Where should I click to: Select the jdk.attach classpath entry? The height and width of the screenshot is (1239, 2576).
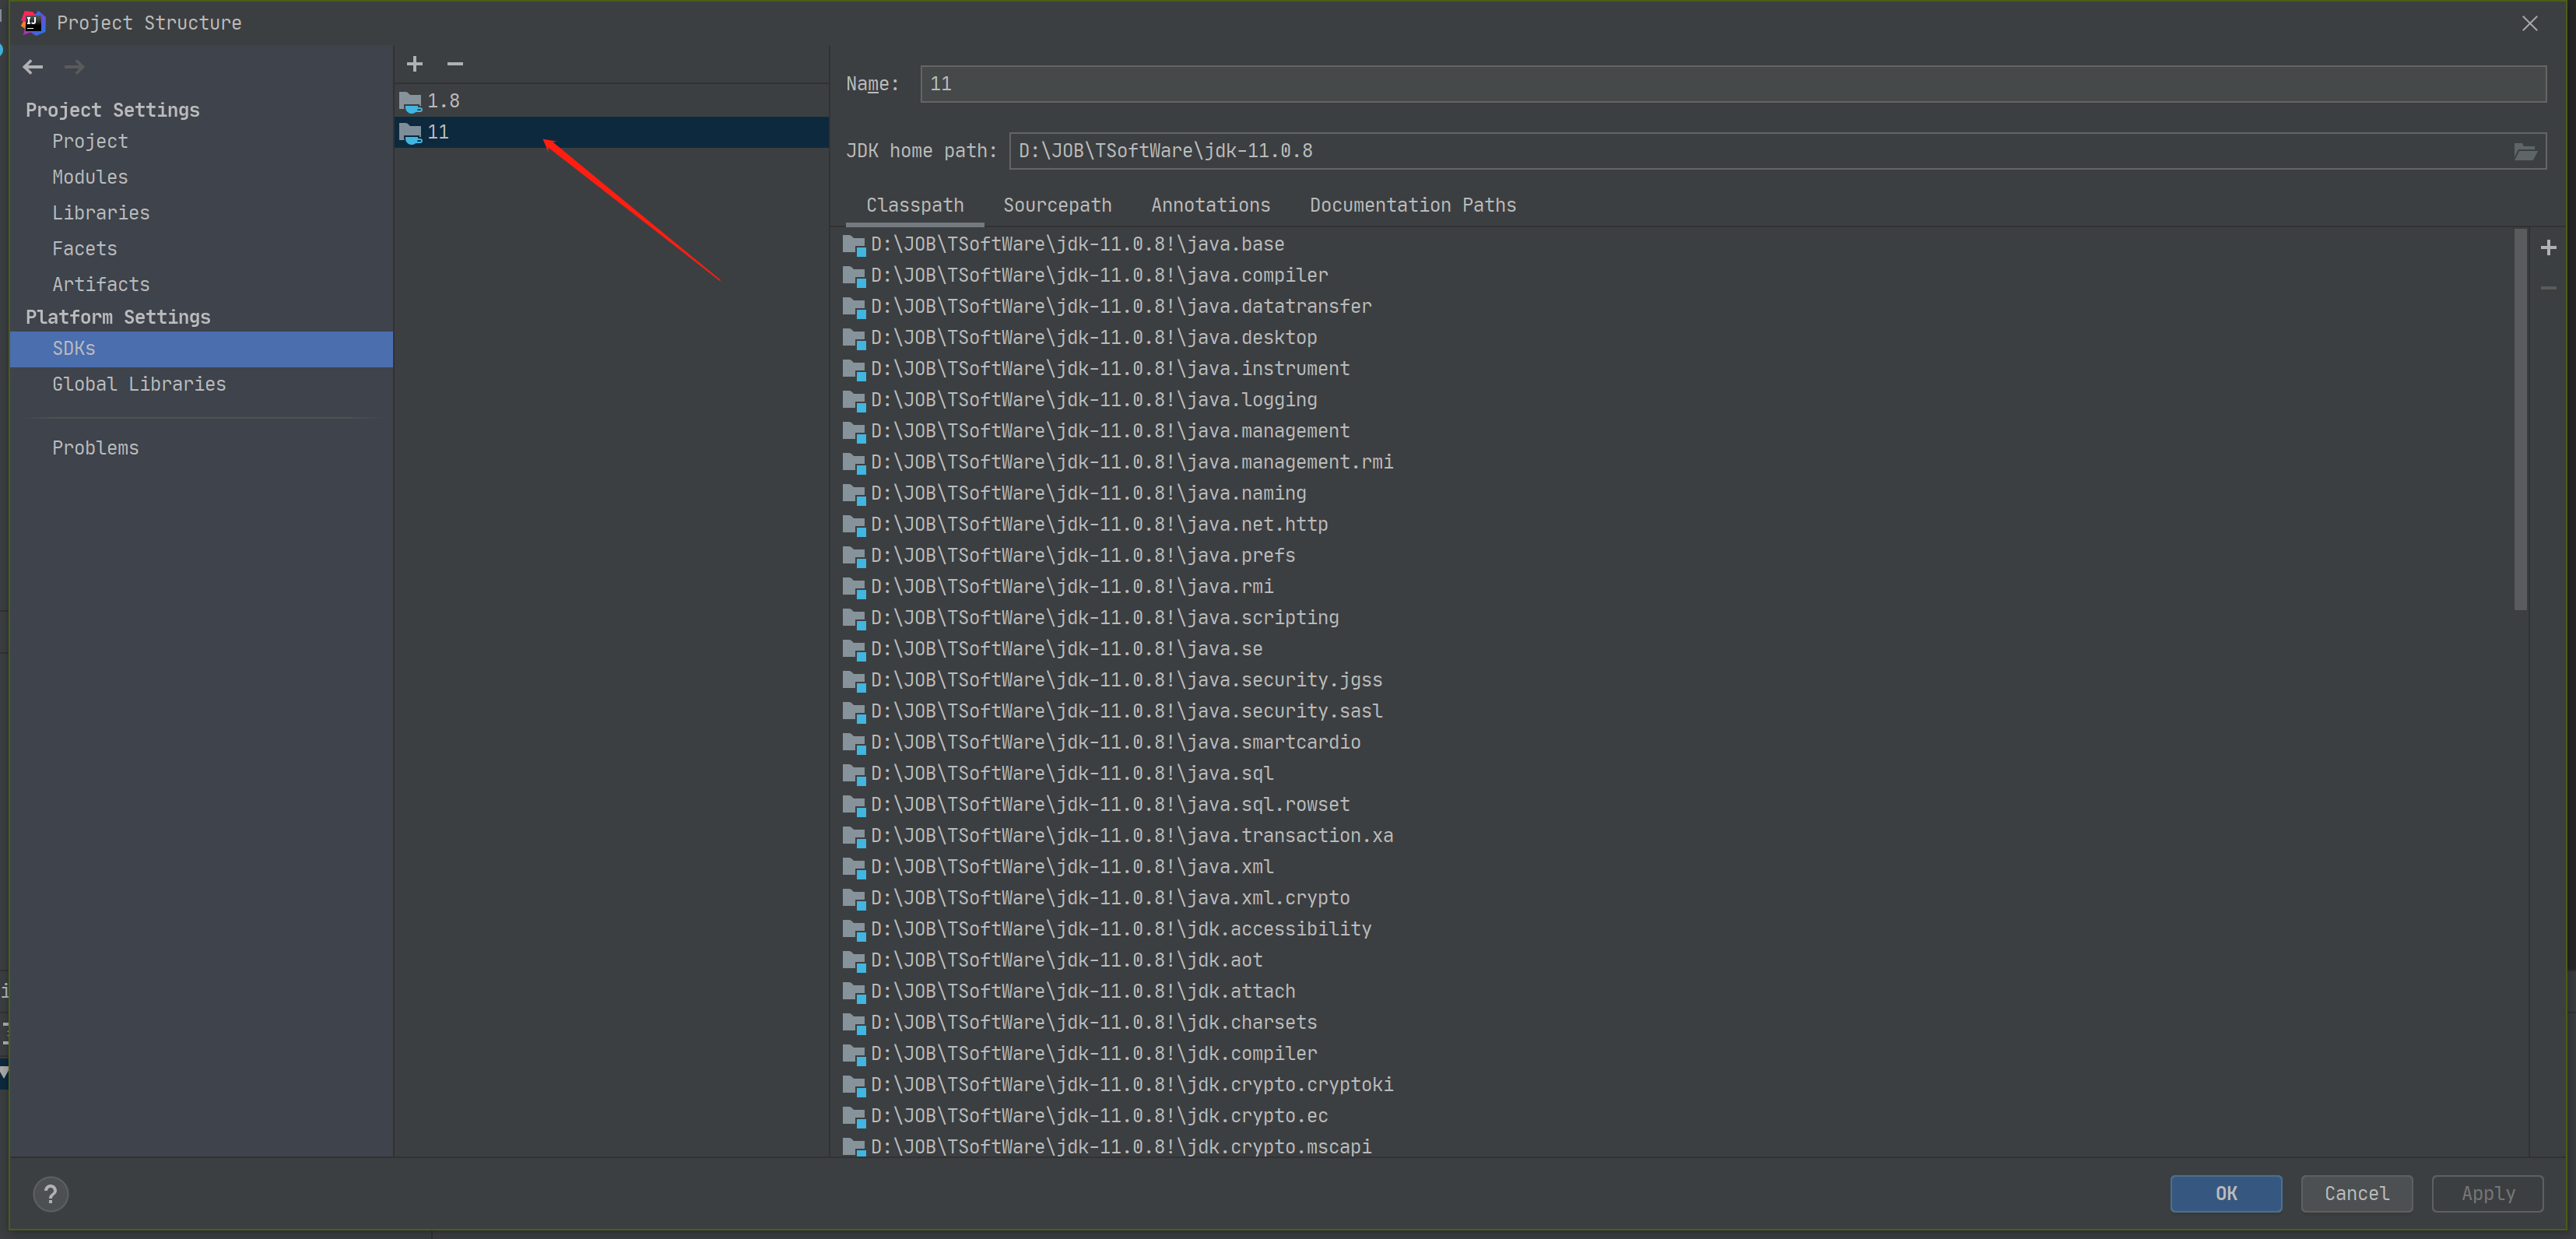[1081, 991]
